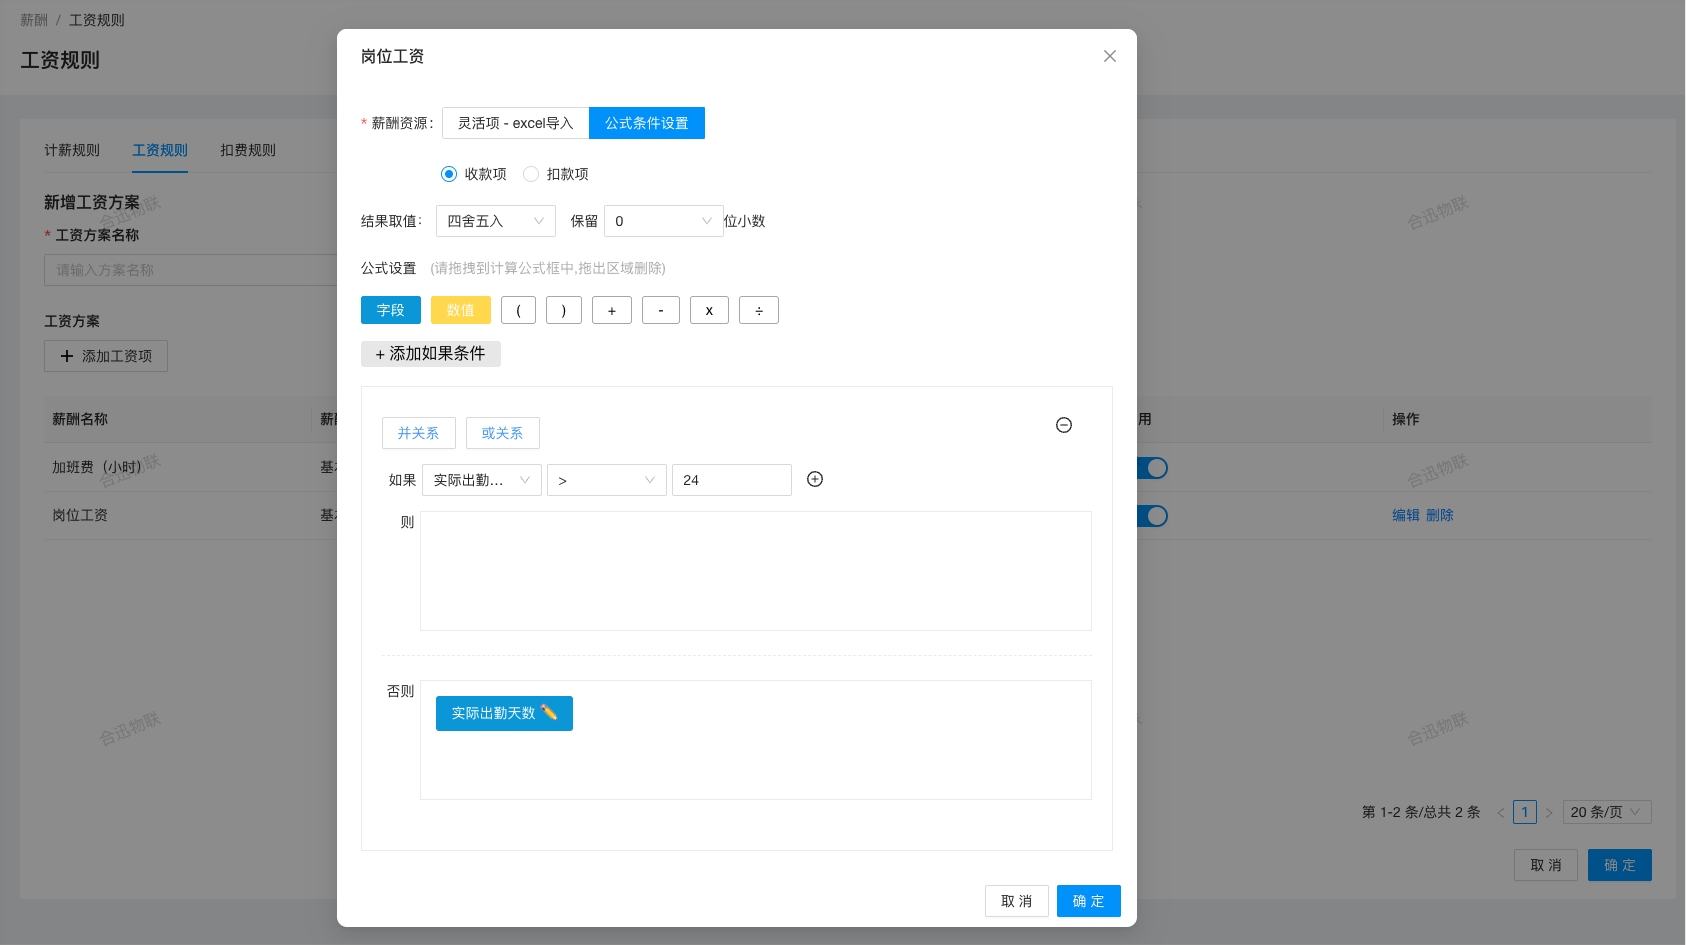Switch to the 公式条件设置 tab
The height and width of the screenshot is (945, 1686).
pyautogui.click(x=646, y=123)
